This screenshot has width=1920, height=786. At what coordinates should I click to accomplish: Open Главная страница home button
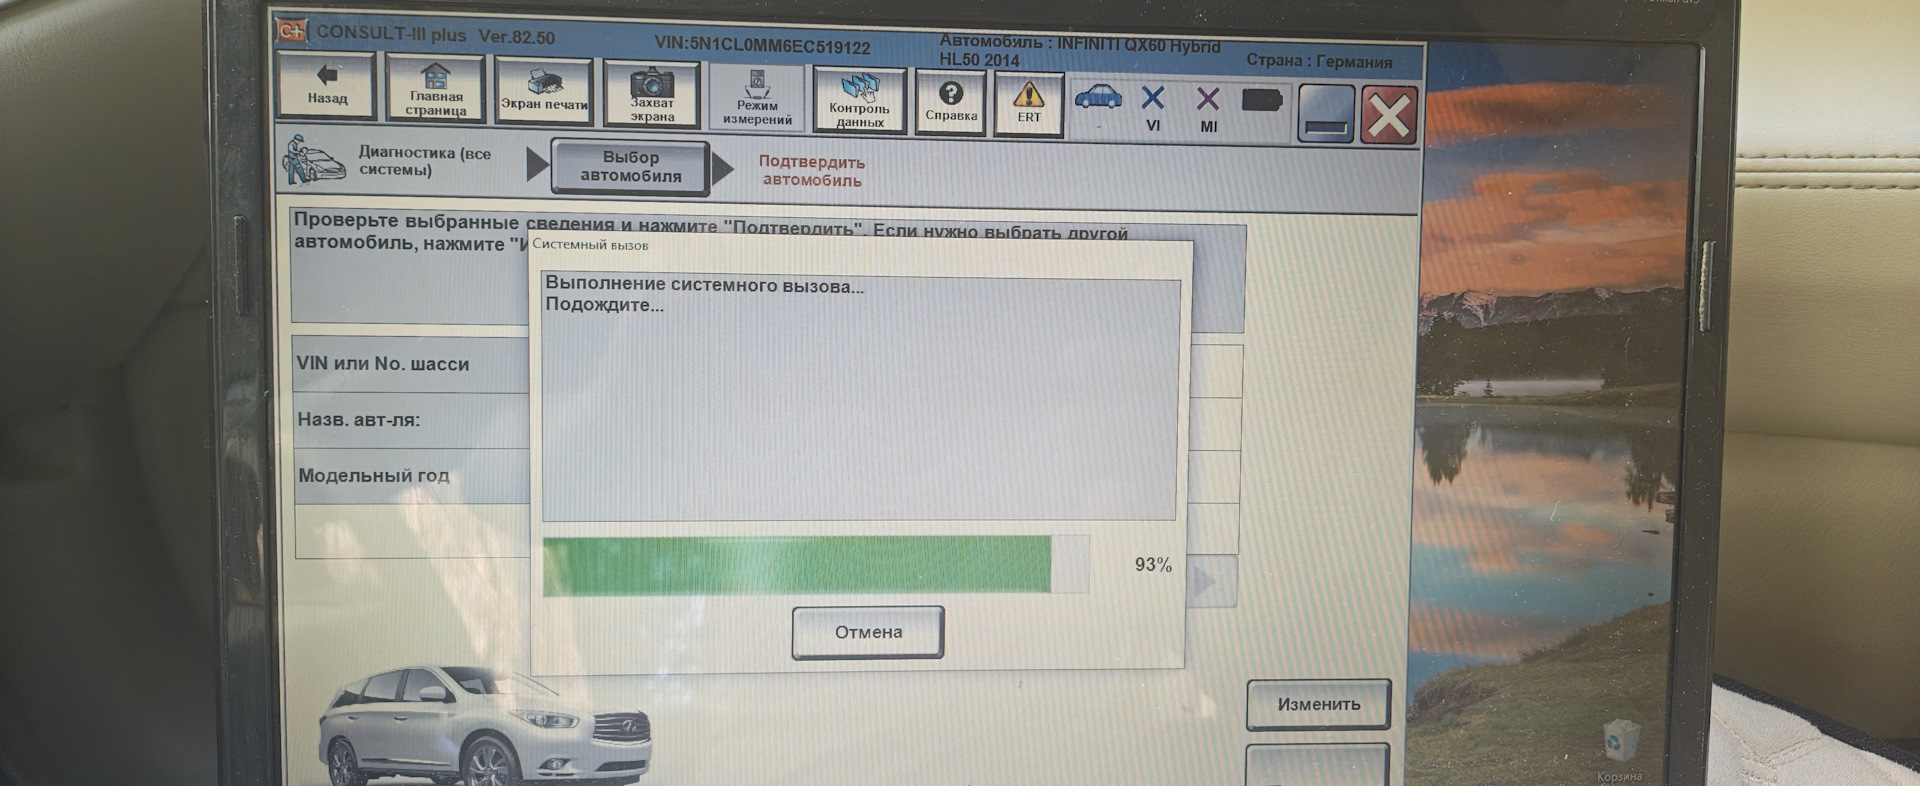pos(436,90)
